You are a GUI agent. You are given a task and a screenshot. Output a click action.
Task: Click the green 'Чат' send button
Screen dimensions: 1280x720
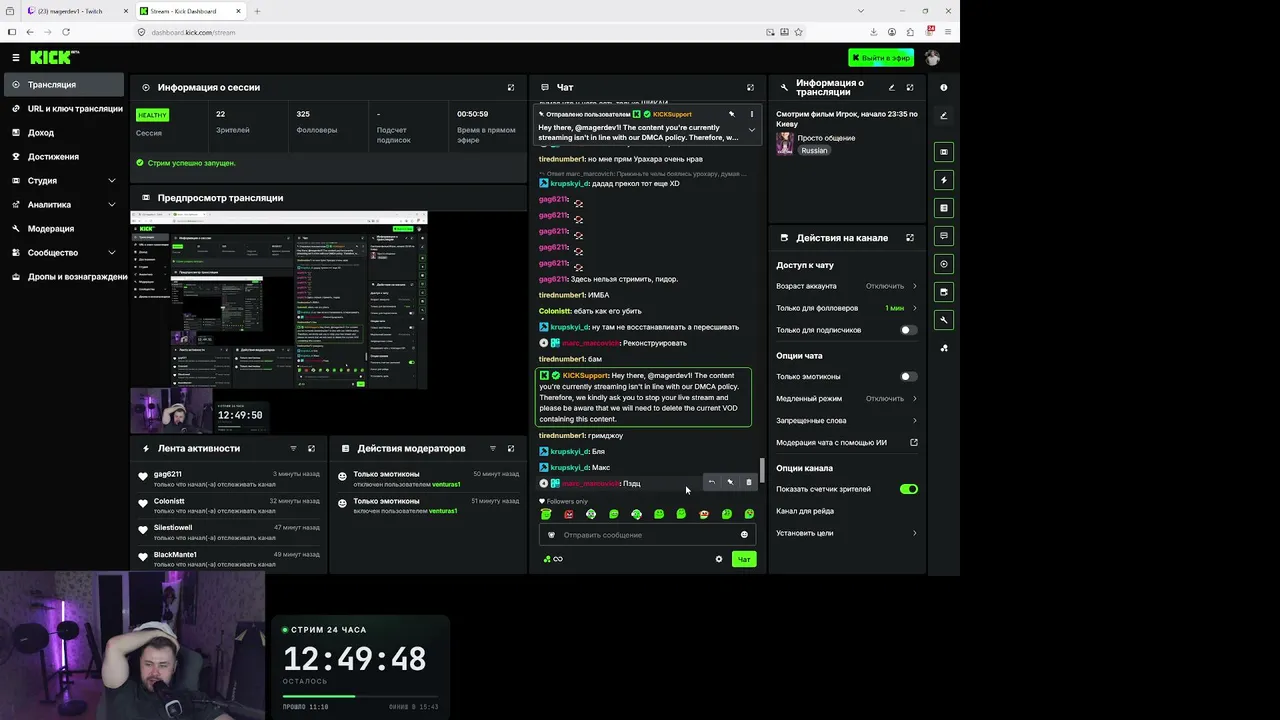click(x=744, y=559)
